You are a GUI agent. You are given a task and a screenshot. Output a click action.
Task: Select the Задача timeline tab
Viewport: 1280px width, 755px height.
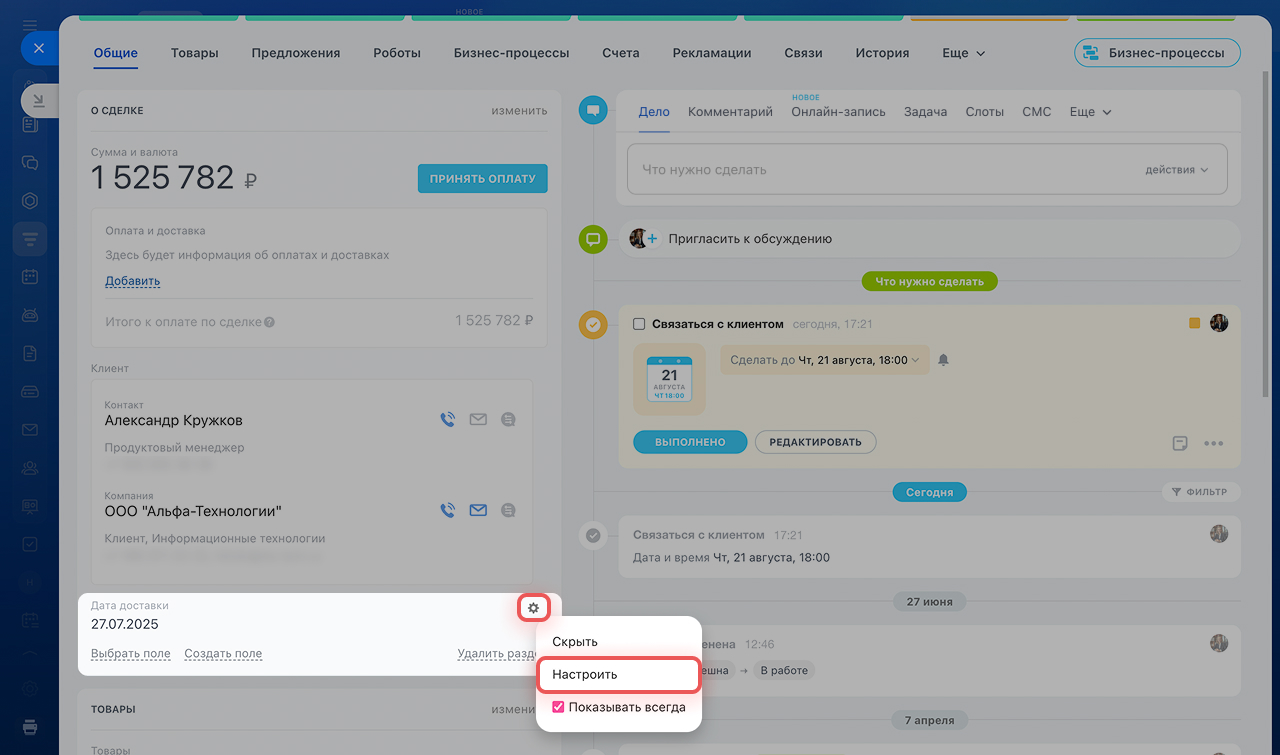pyautogui.click(x=925, y=112)
